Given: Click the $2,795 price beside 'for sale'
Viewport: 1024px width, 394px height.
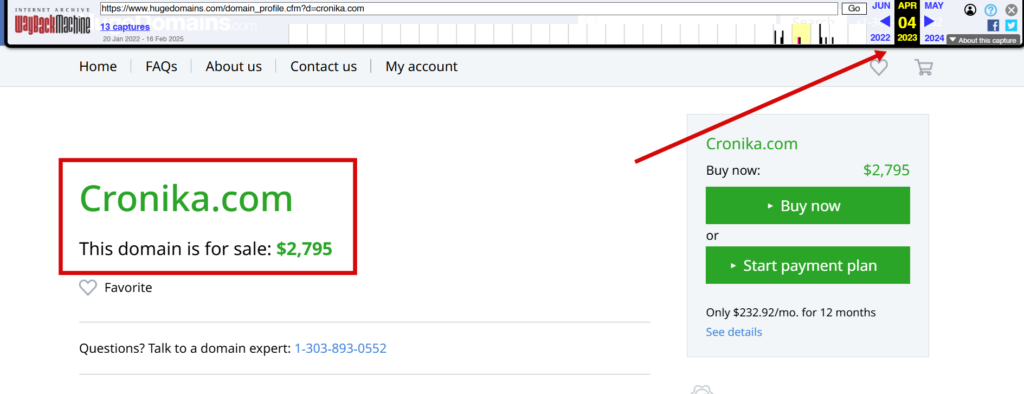Looking at the screenshot, I should [304, 249].
